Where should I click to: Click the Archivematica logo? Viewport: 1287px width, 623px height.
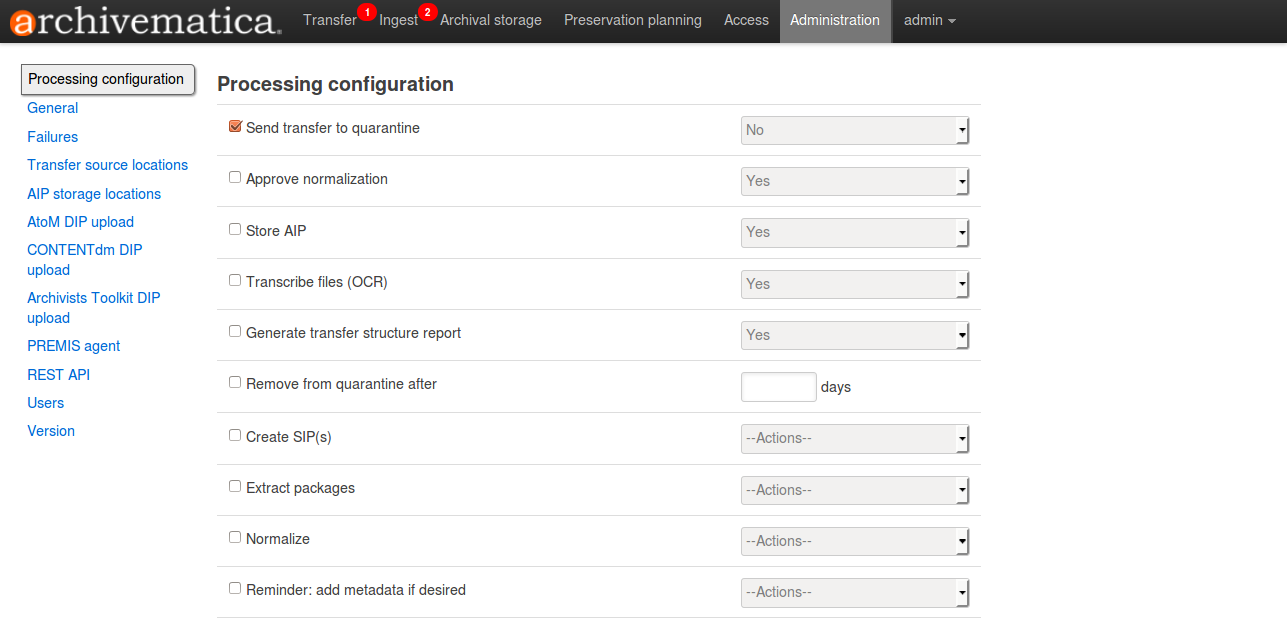pyautogui.click(x=145, y=21)
